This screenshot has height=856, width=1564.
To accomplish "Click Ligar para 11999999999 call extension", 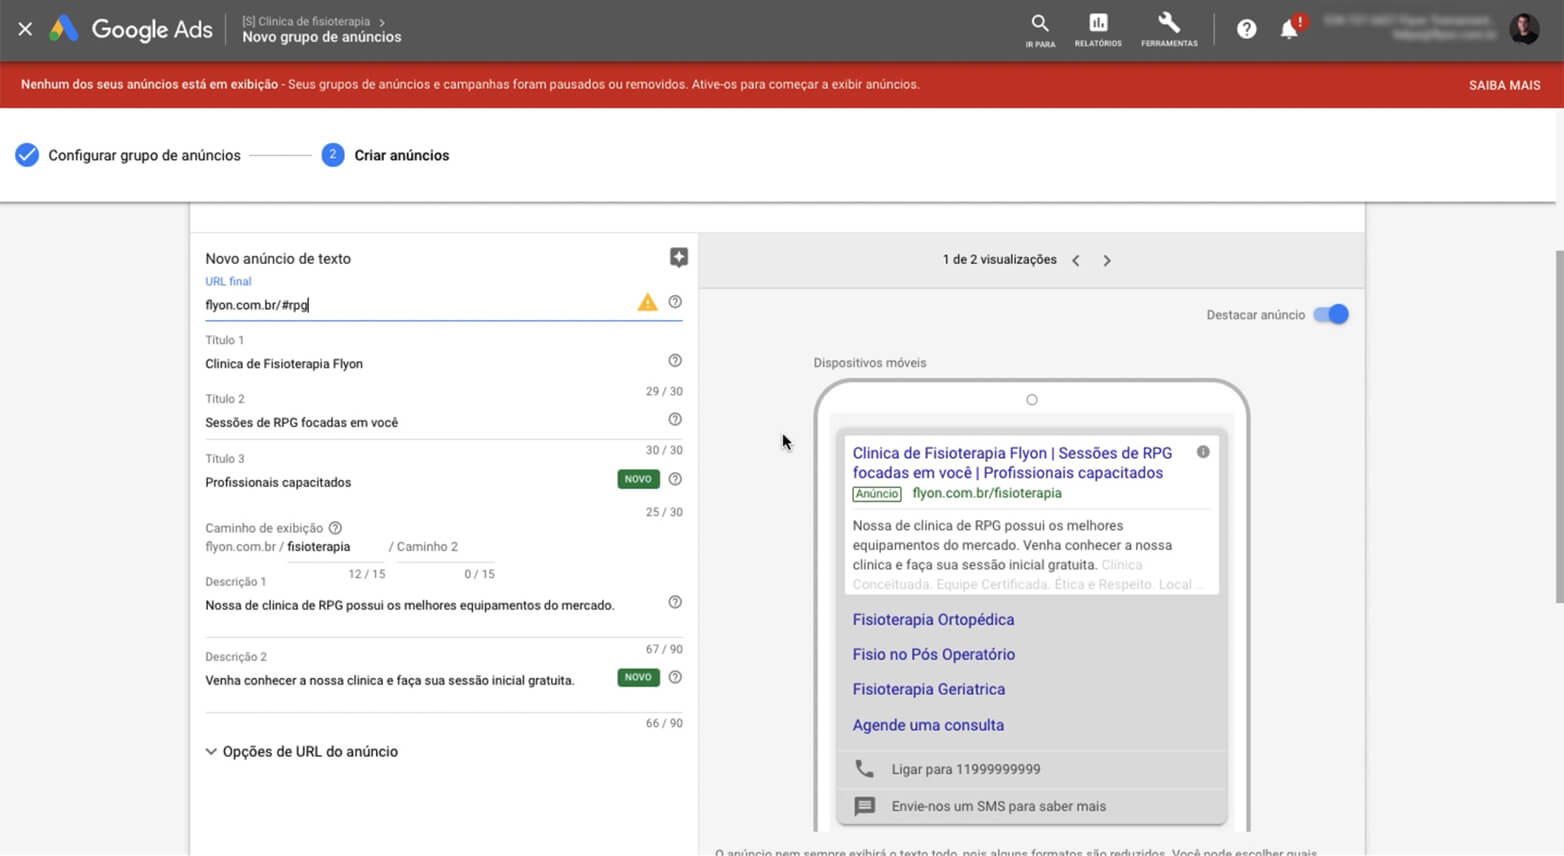I will tap(966, 769).
